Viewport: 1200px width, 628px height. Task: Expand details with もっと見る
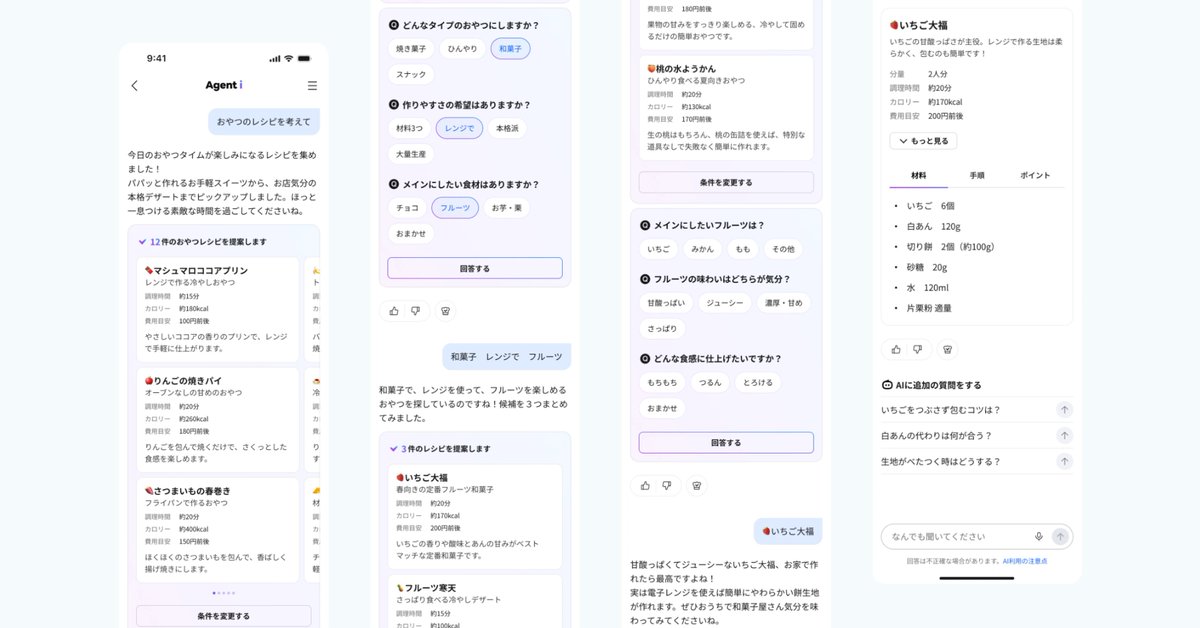(923, 141)
